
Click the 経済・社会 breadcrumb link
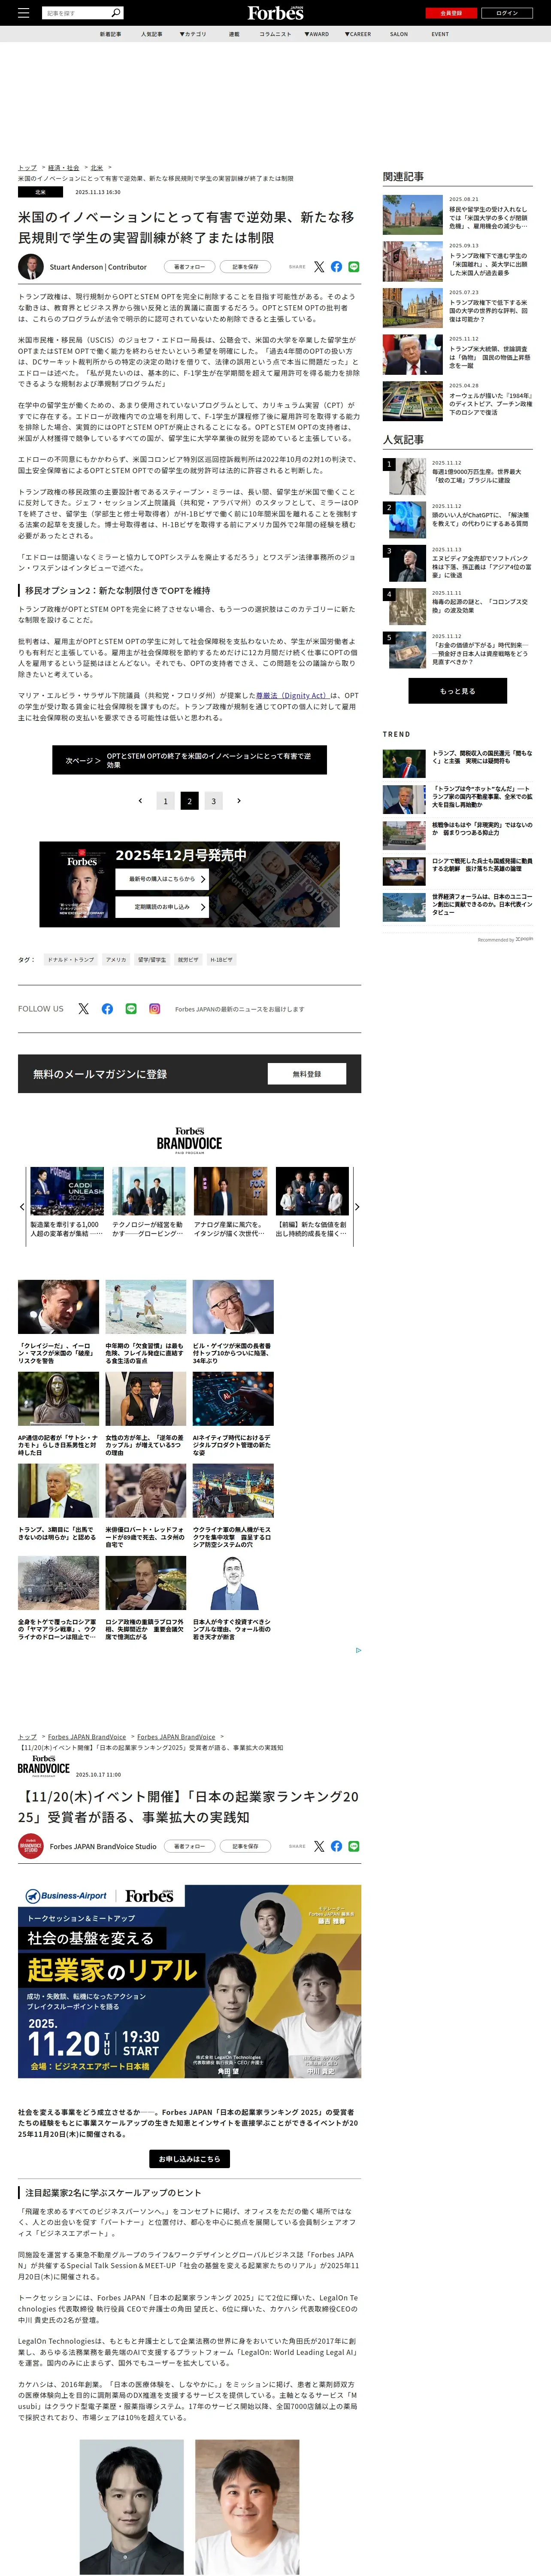(x=64, y=168)
